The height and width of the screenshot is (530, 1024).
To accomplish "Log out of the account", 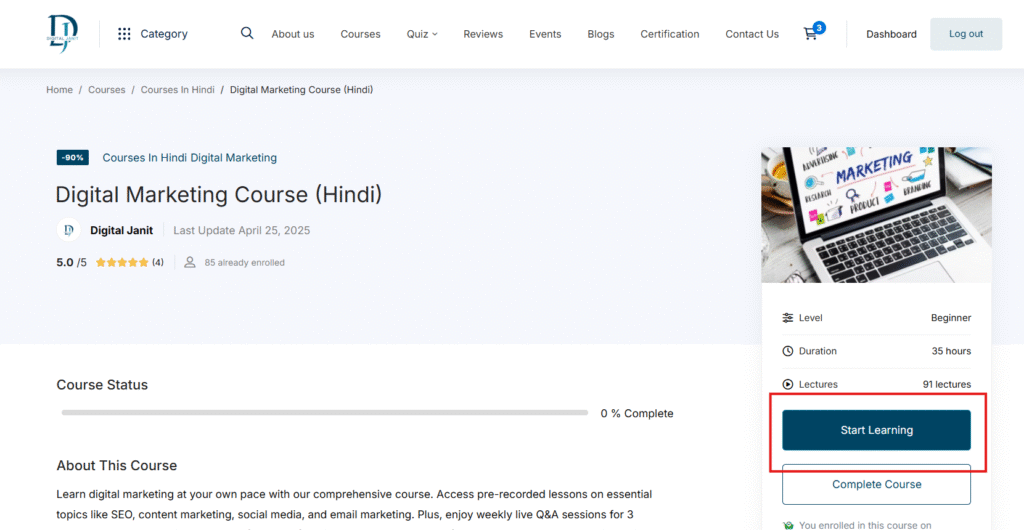I will tap(965, 34).
